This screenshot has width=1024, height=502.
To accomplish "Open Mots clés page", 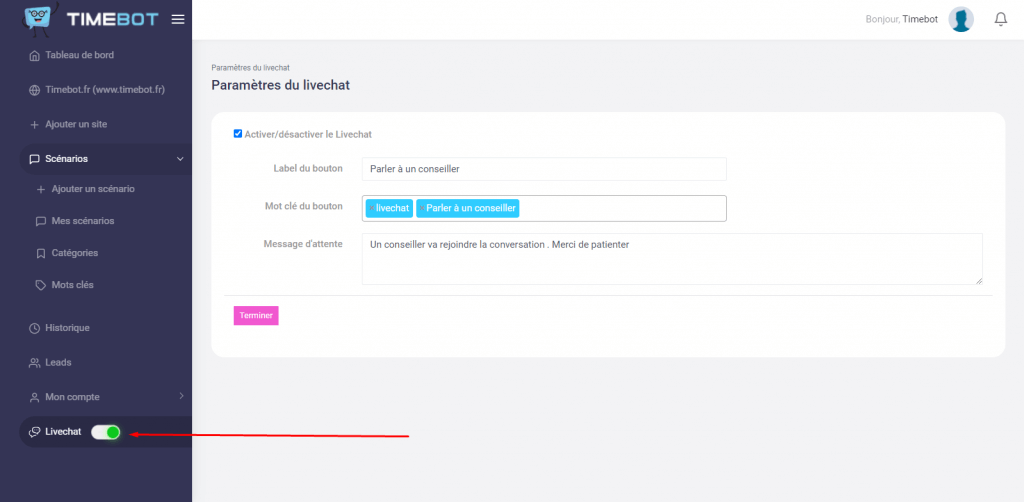I will pos(72,285).
